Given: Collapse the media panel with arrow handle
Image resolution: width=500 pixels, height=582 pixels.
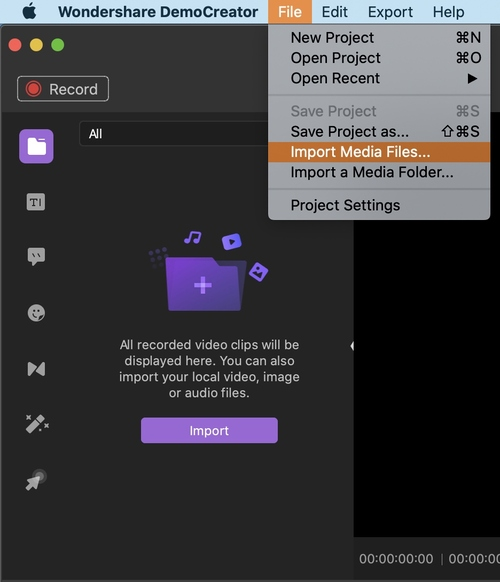Looking at the screenshot, I should (352, 346).
